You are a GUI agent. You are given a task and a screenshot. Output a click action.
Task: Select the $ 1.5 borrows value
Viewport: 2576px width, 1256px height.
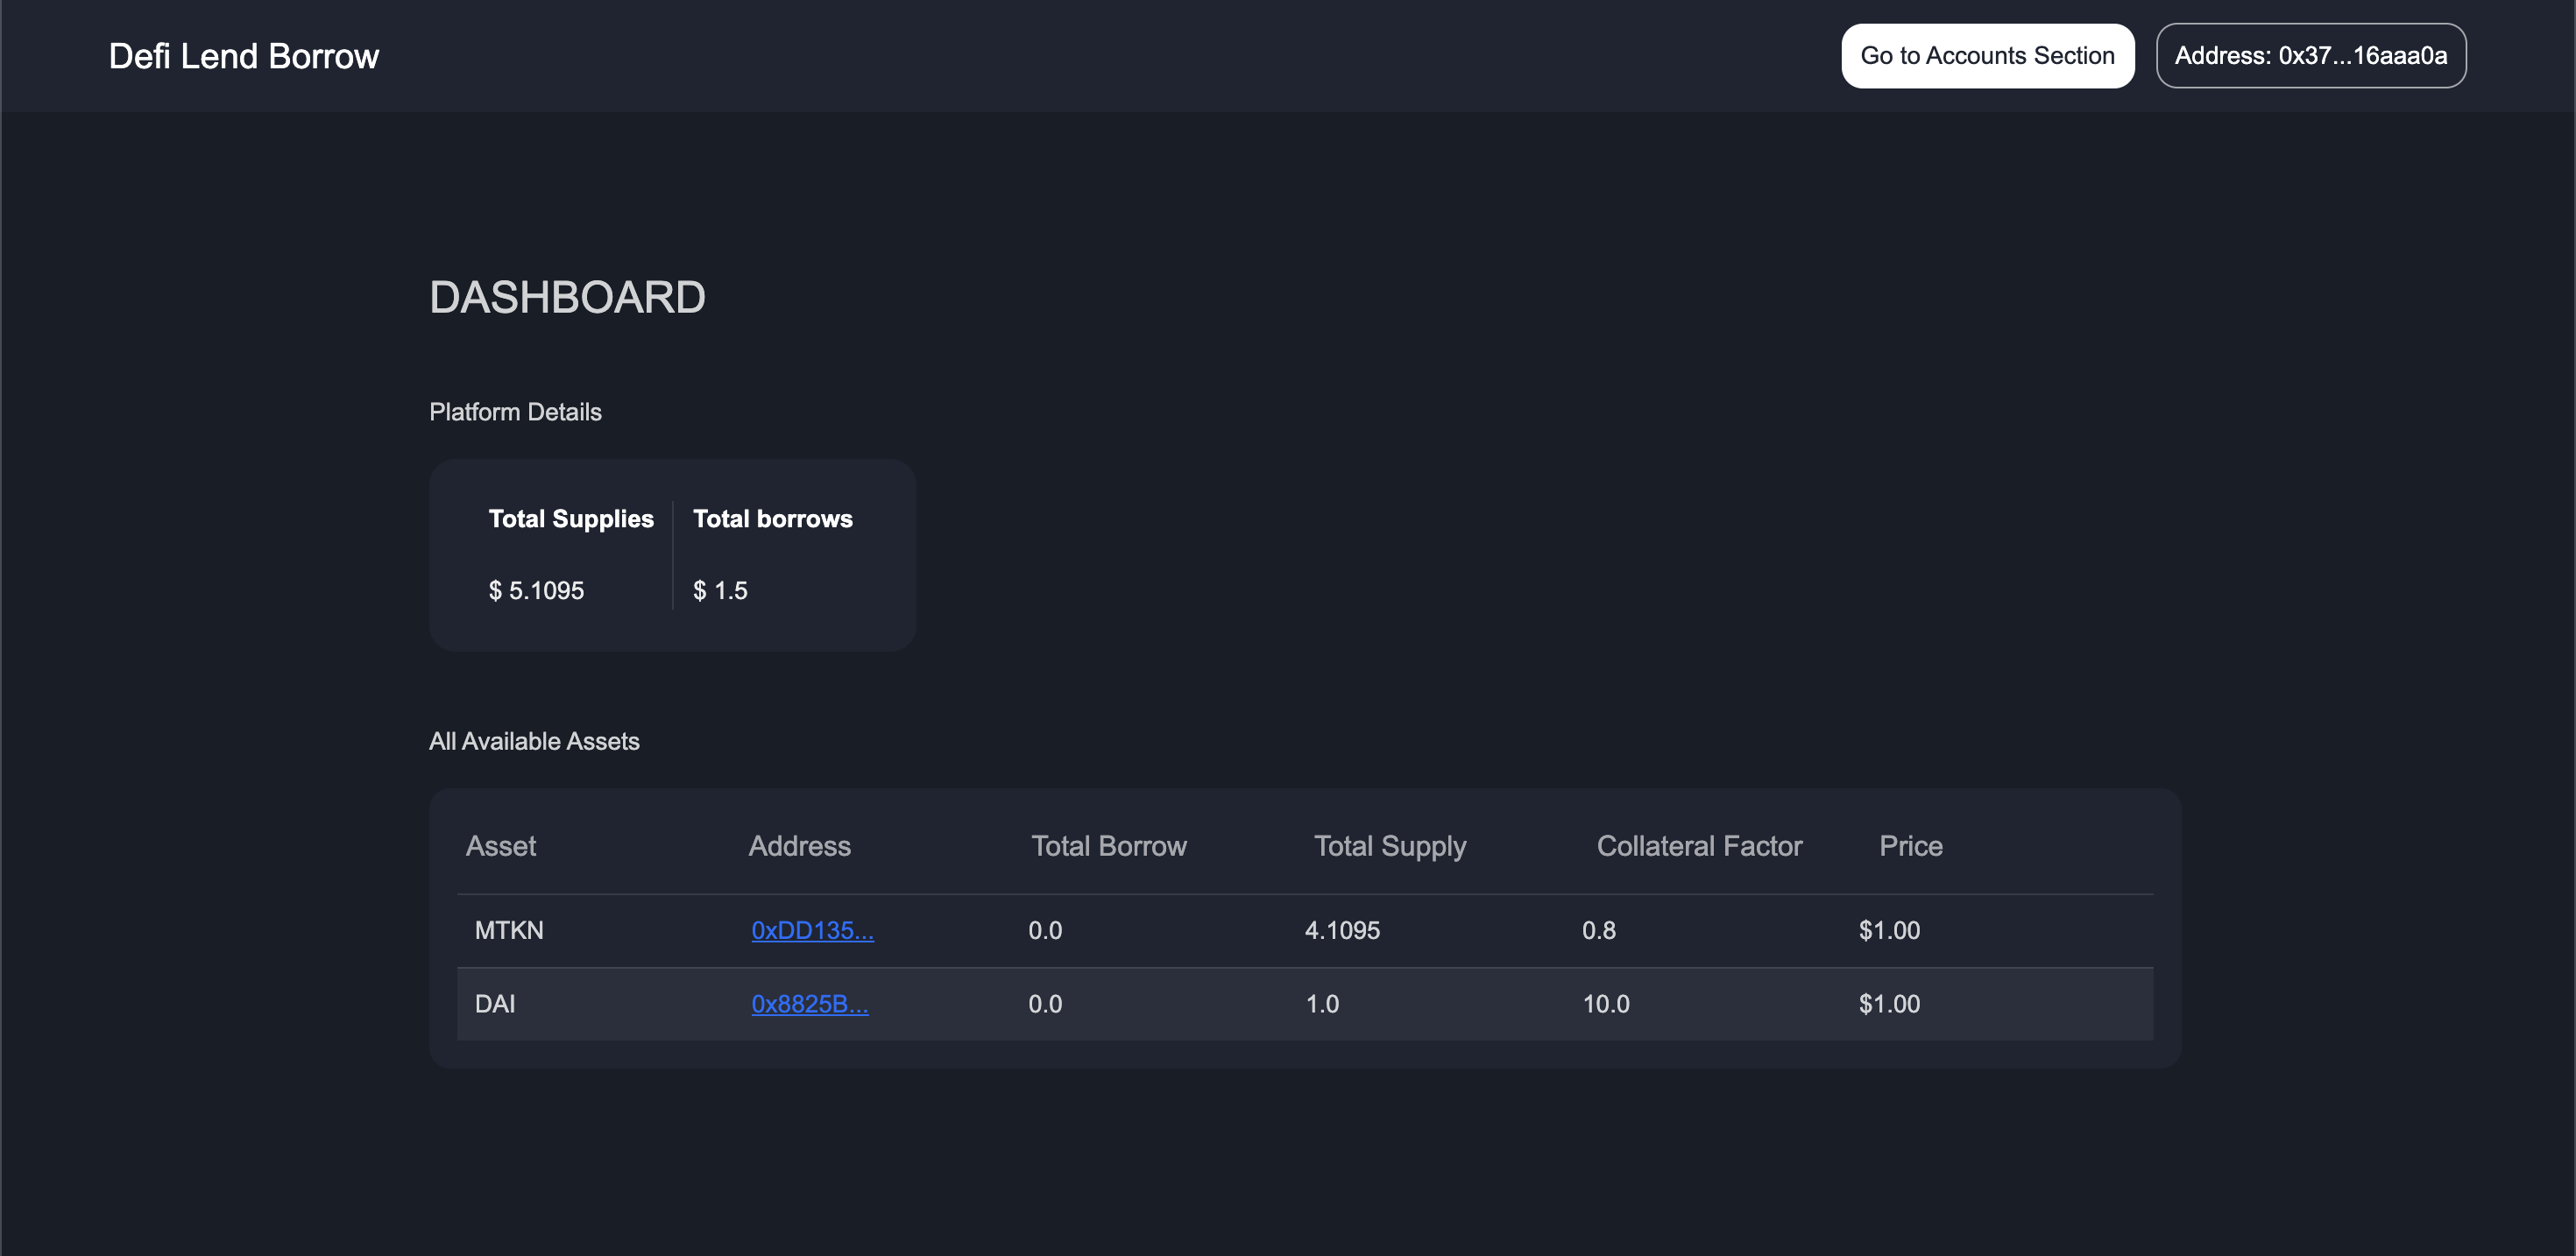[720, 590]
